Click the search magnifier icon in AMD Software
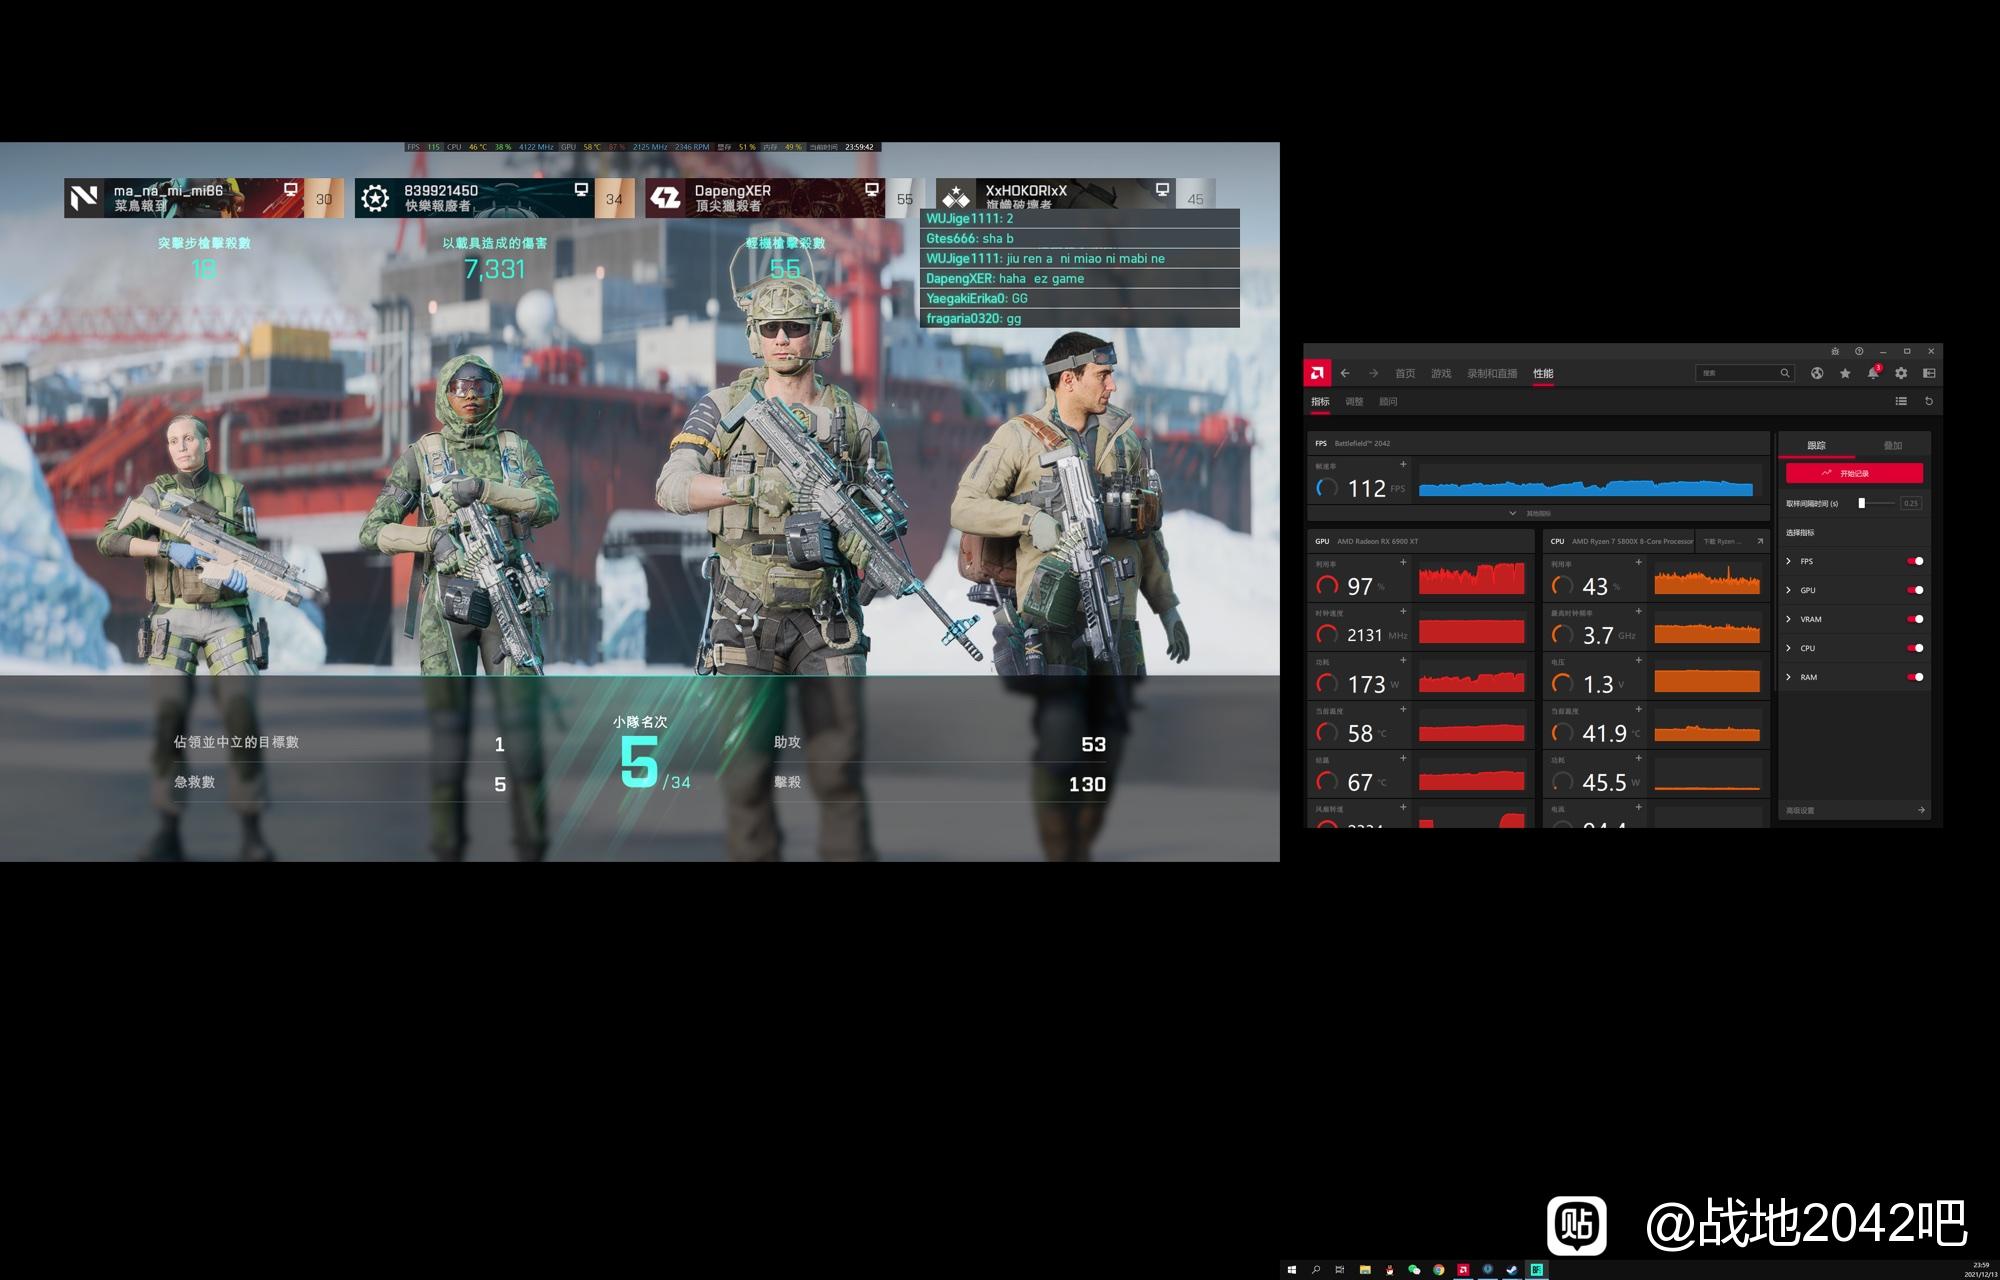 pyautogui.click(x=1784, y=373)
